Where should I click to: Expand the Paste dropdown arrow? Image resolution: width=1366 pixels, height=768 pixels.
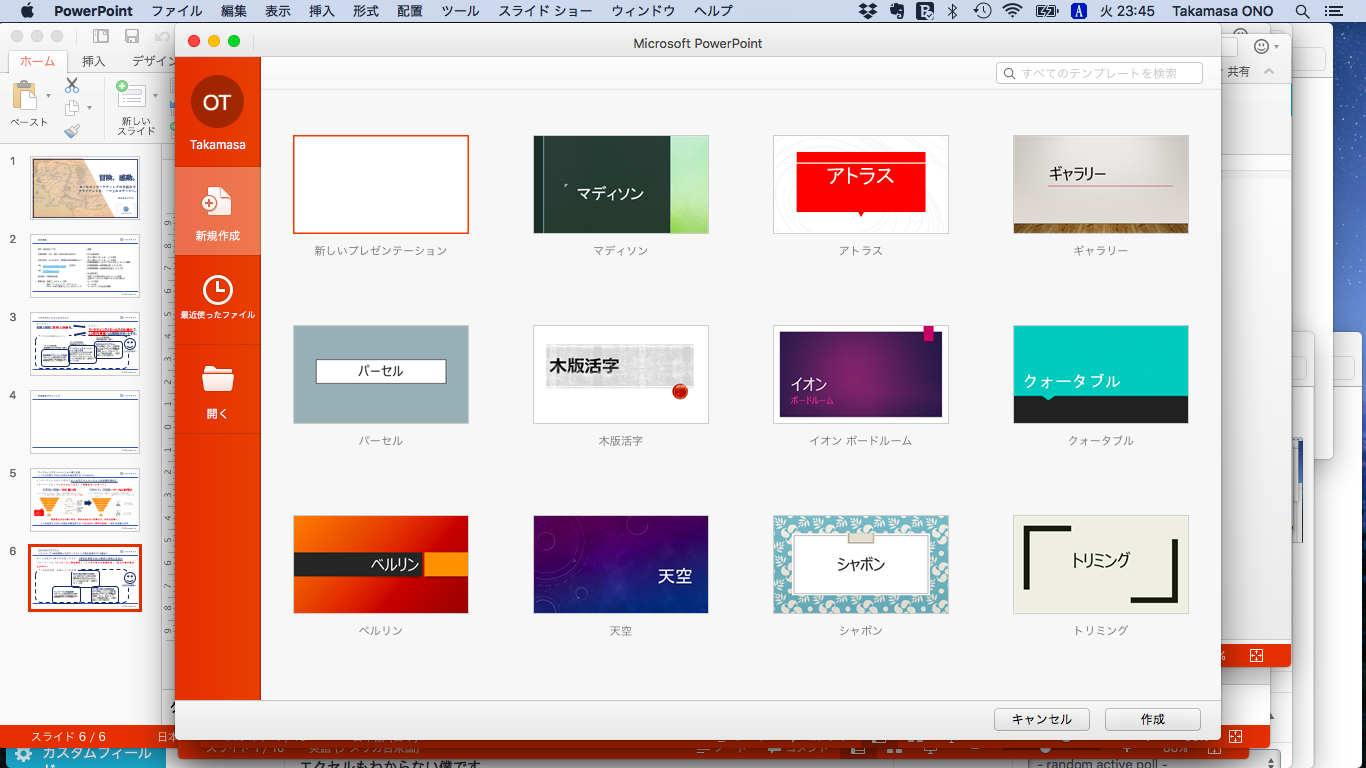click(48, 96)
